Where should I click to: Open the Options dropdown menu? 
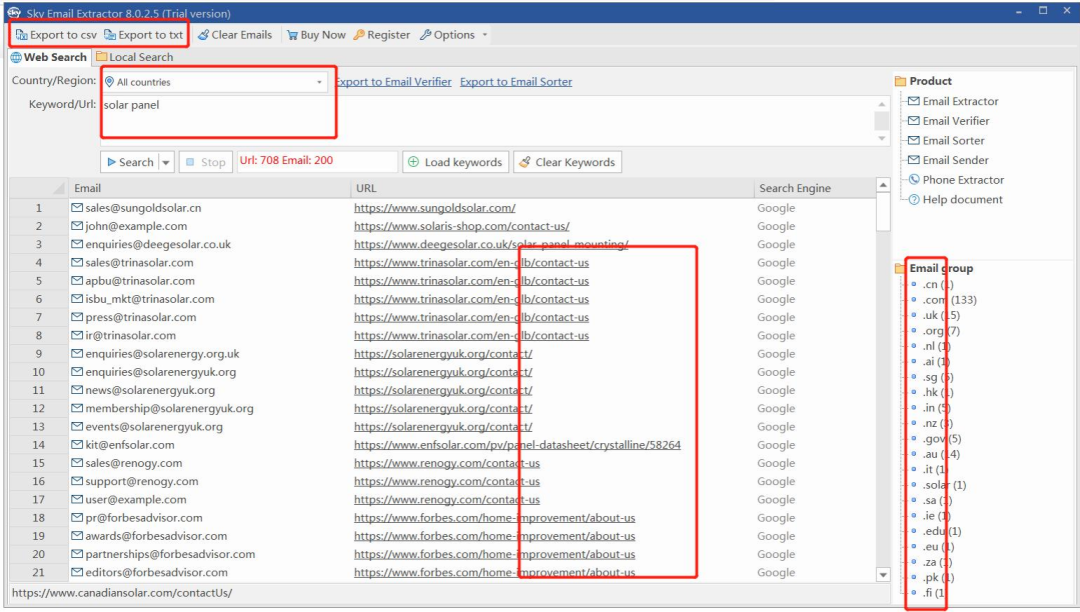point(453,35)
